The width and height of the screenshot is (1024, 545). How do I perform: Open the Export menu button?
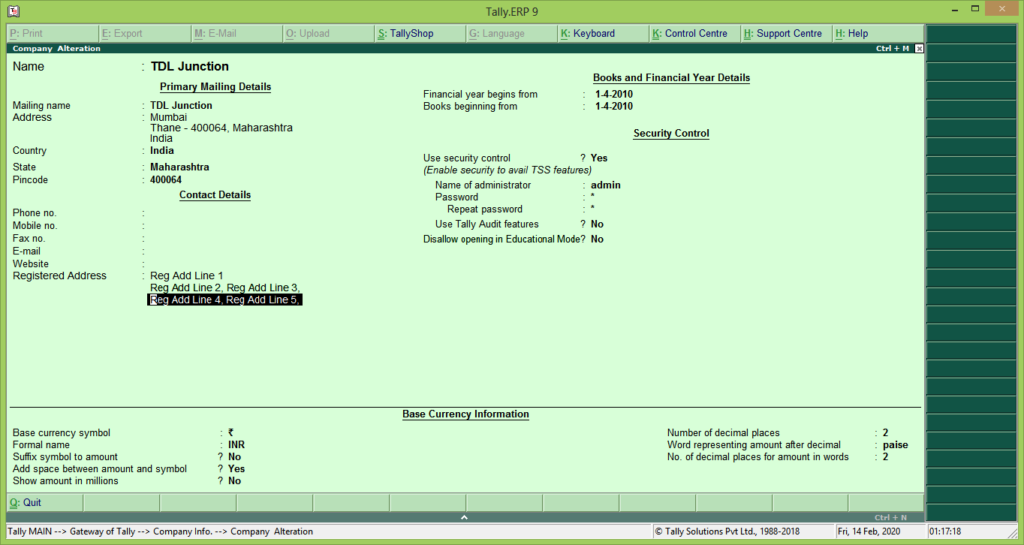(x=144, y=33)
